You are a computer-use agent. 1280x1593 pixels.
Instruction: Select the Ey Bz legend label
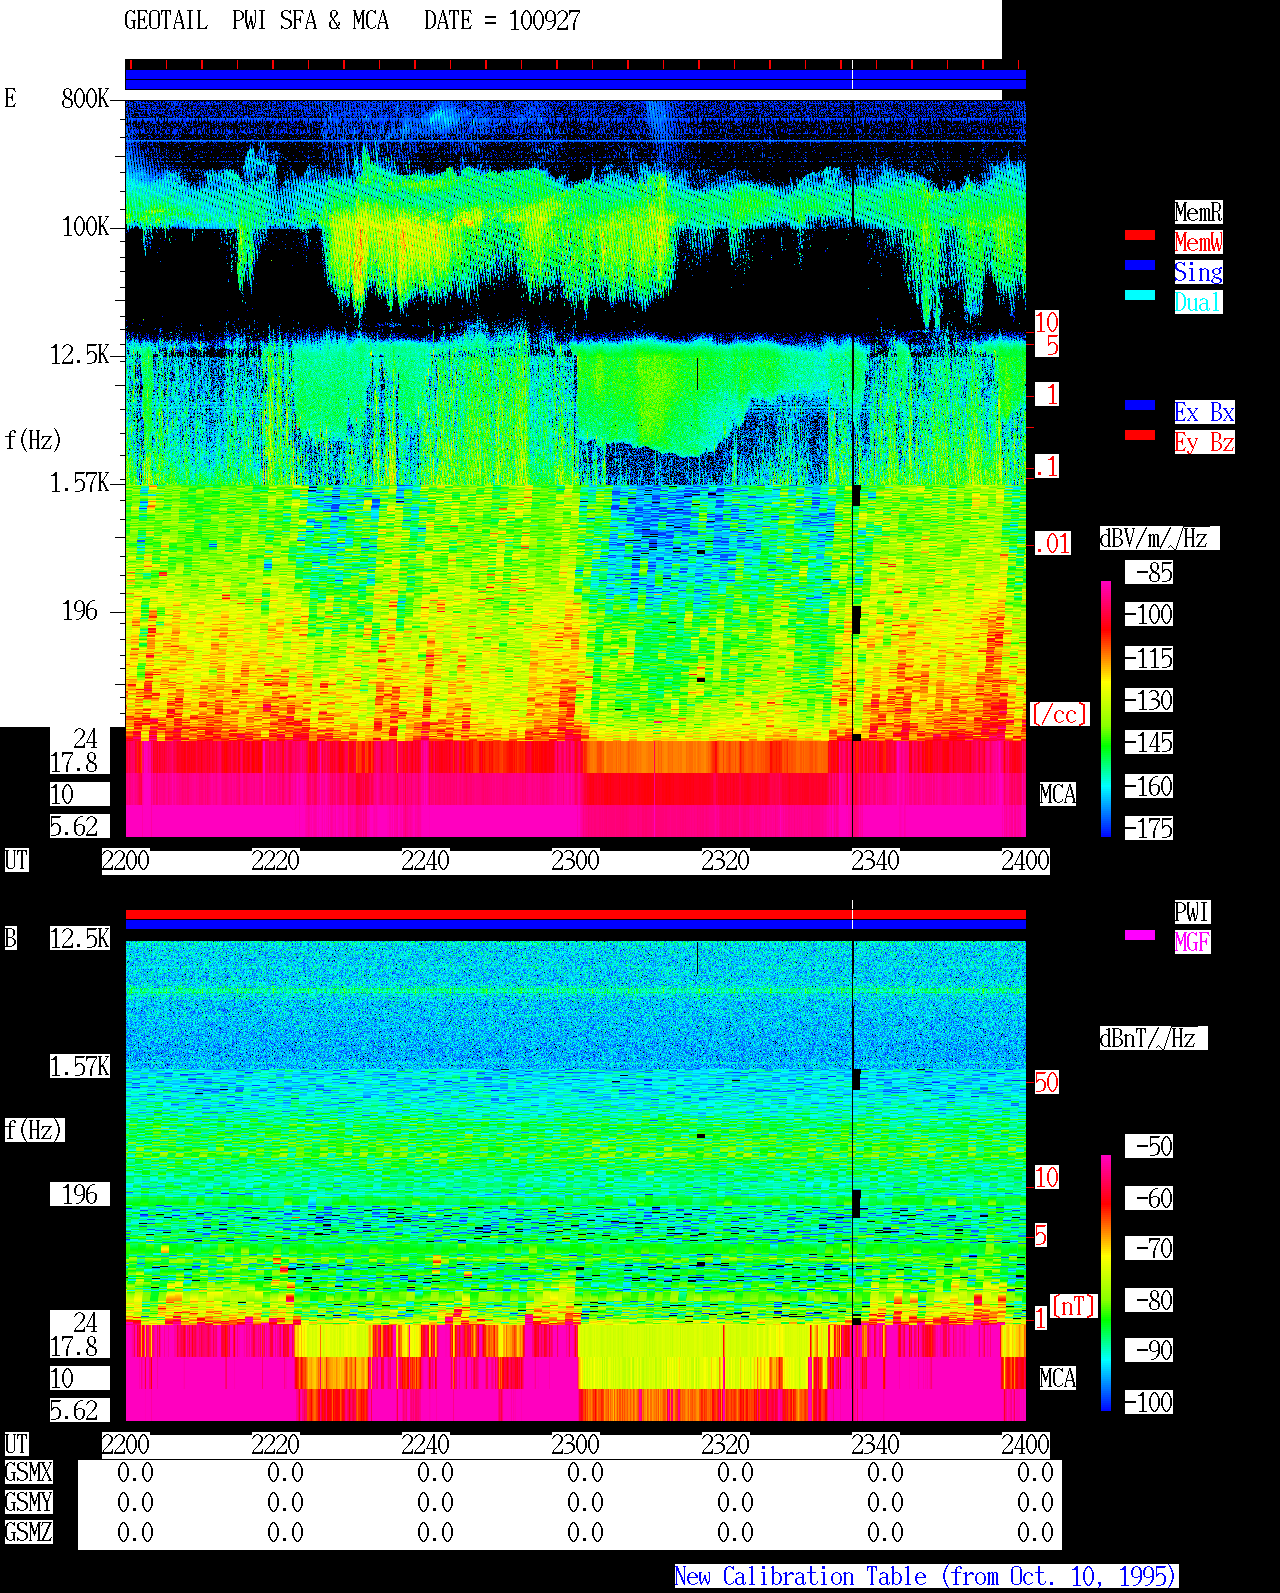[x=1204, y=442]
